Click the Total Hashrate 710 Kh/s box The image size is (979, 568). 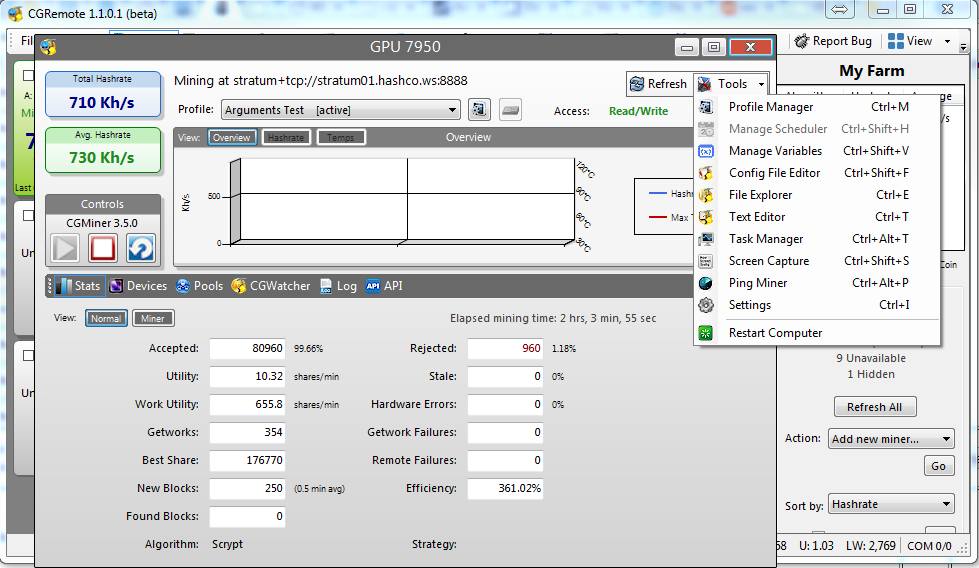pyautogui.click(x=103, y=94)
